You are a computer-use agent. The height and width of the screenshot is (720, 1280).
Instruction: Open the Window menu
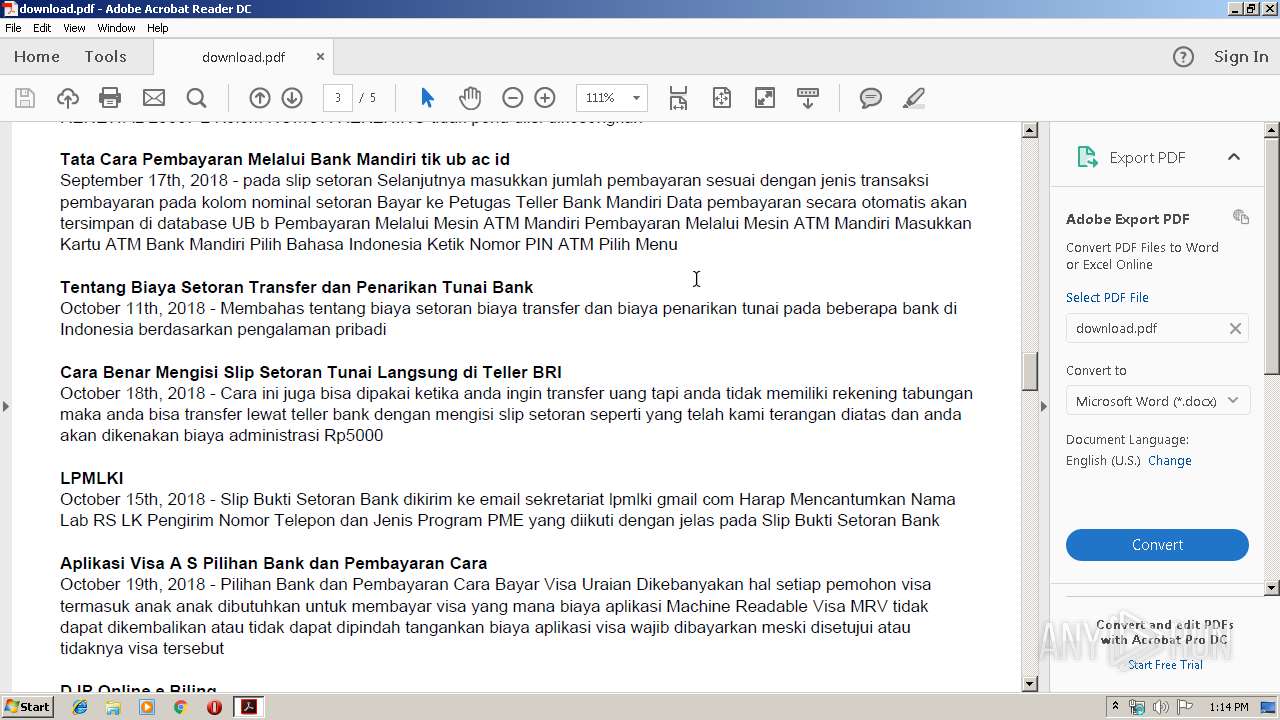(x=116, y=28)
